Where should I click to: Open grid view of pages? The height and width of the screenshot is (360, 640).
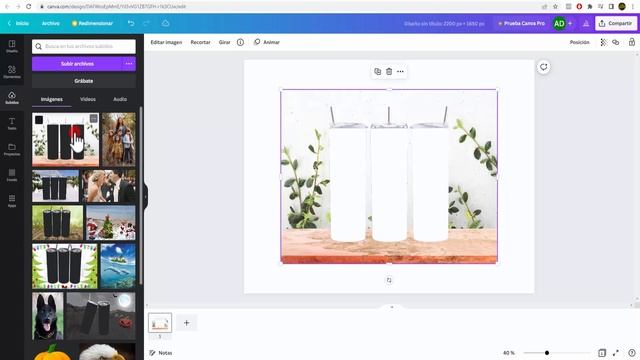point(602,353)
